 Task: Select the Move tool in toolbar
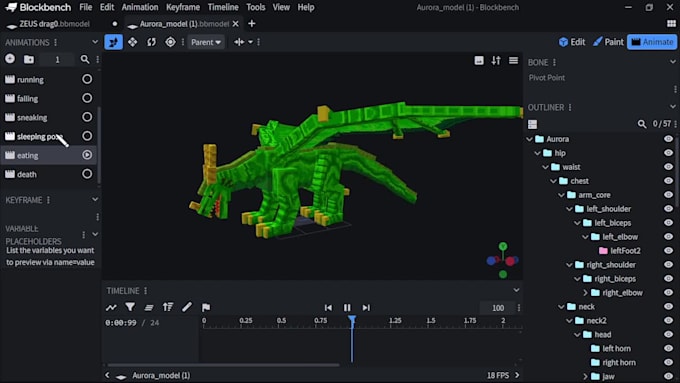tap(114, 42)
